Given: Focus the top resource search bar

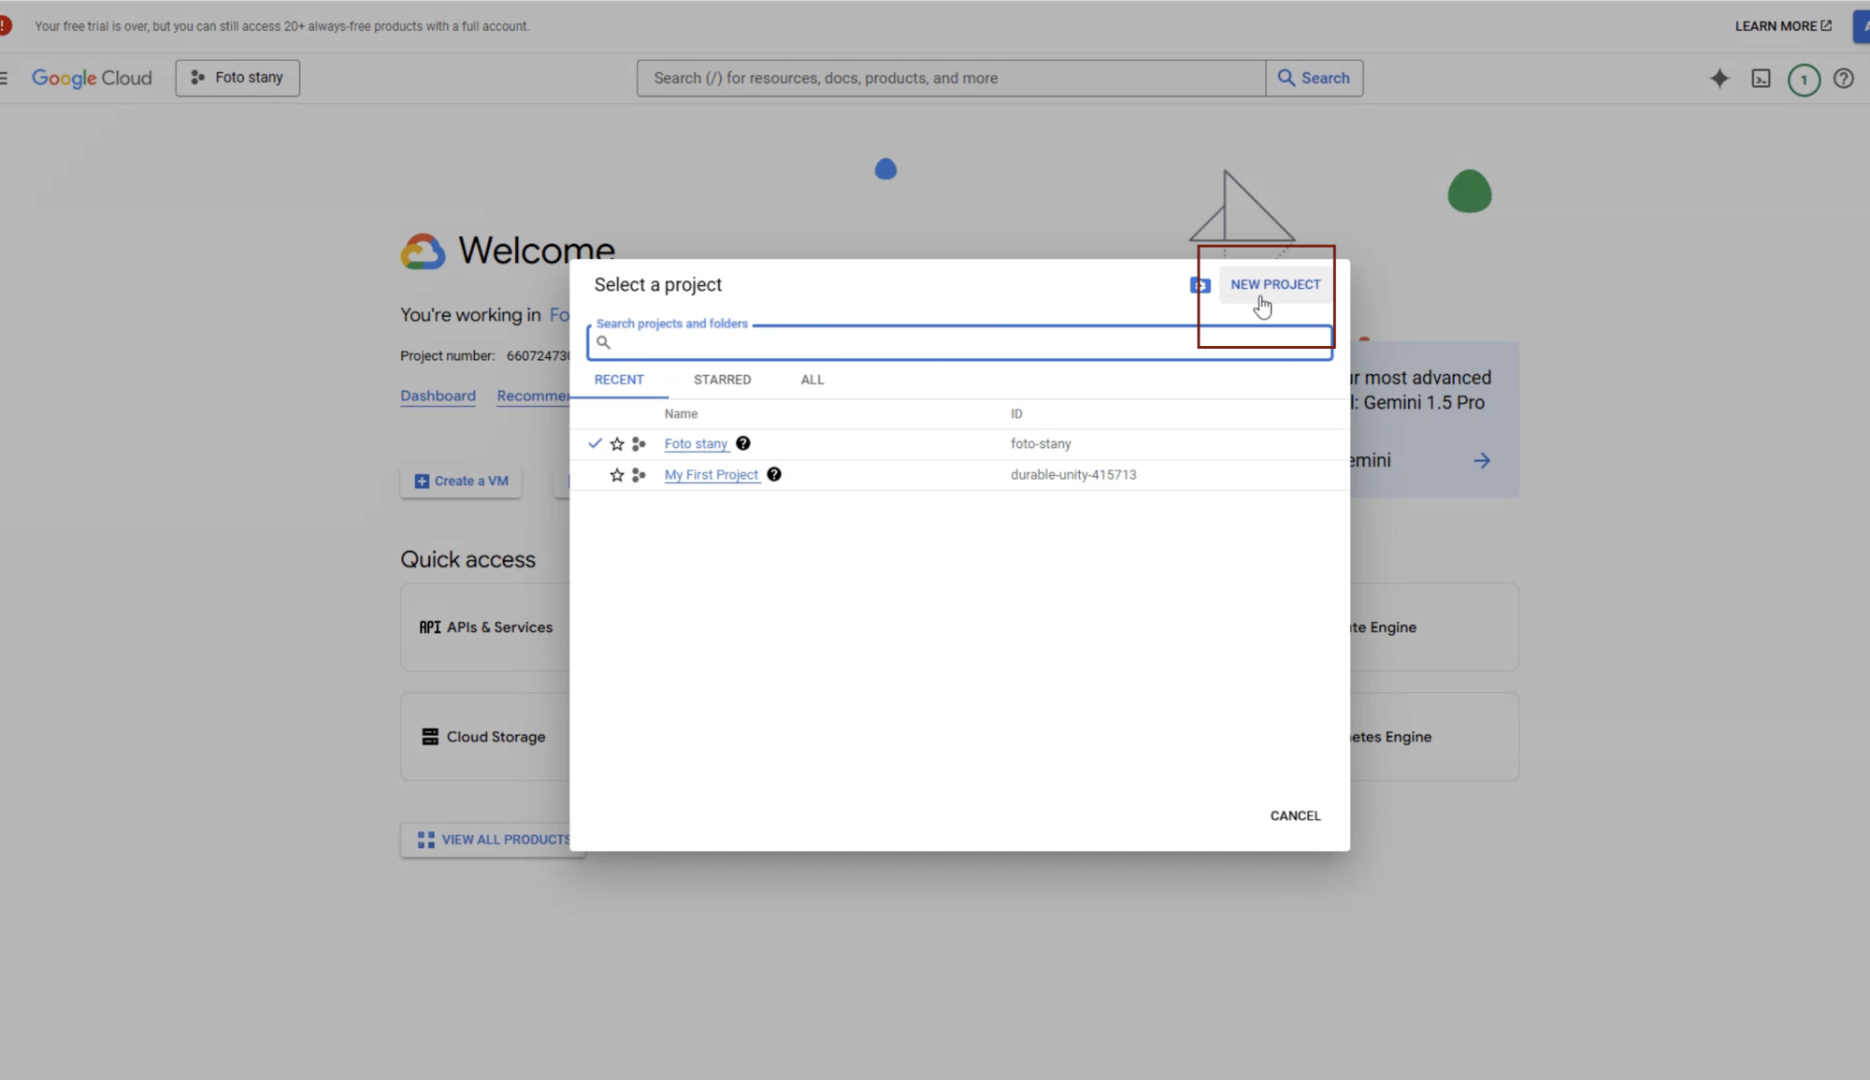Looking at the screenshot, I should click(x=951, y=78).
